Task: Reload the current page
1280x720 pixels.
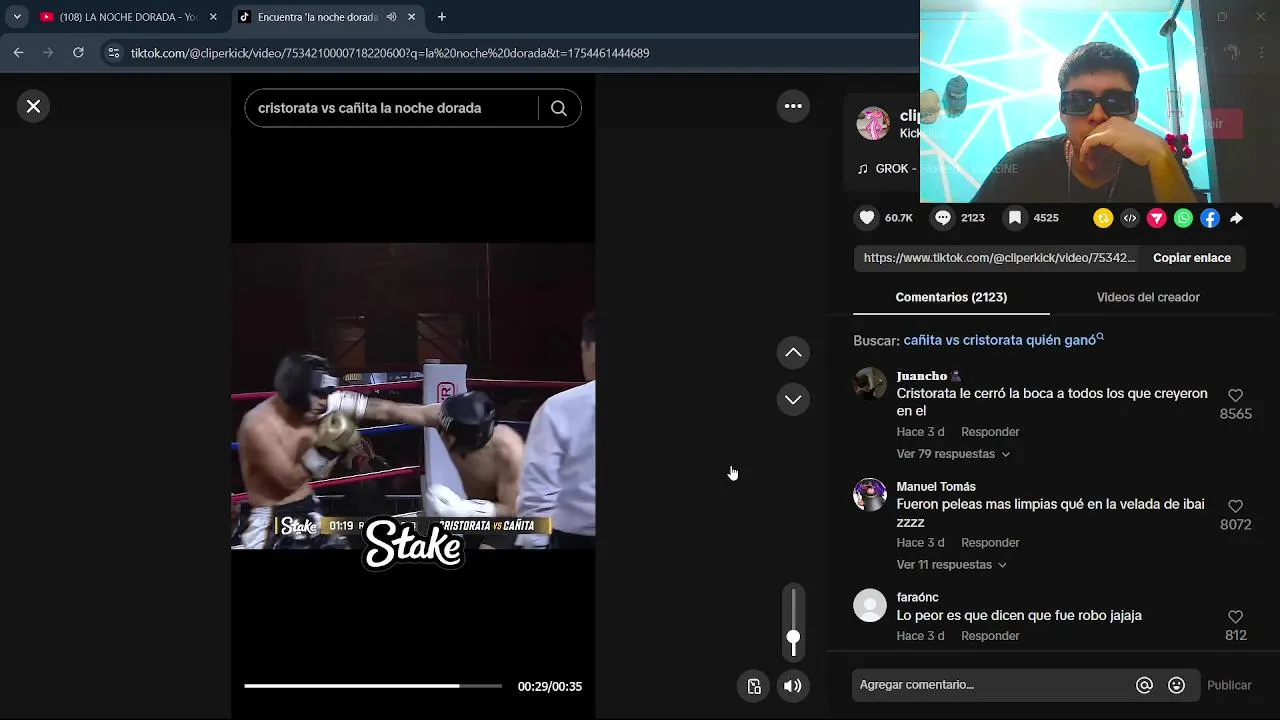Action: click(78, 53)
